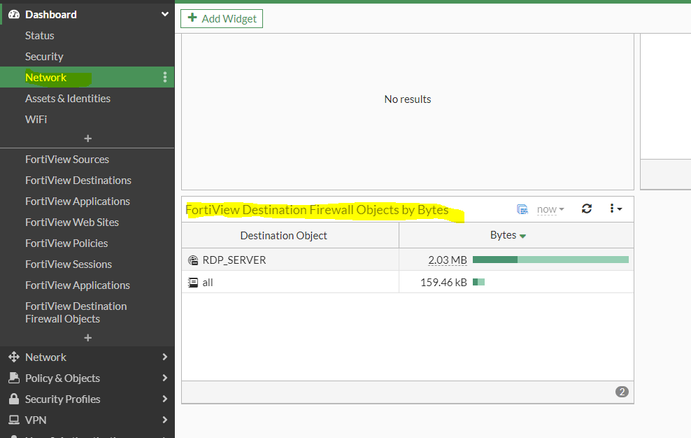Expand Security Profiles chevron

tap(165, 399)
